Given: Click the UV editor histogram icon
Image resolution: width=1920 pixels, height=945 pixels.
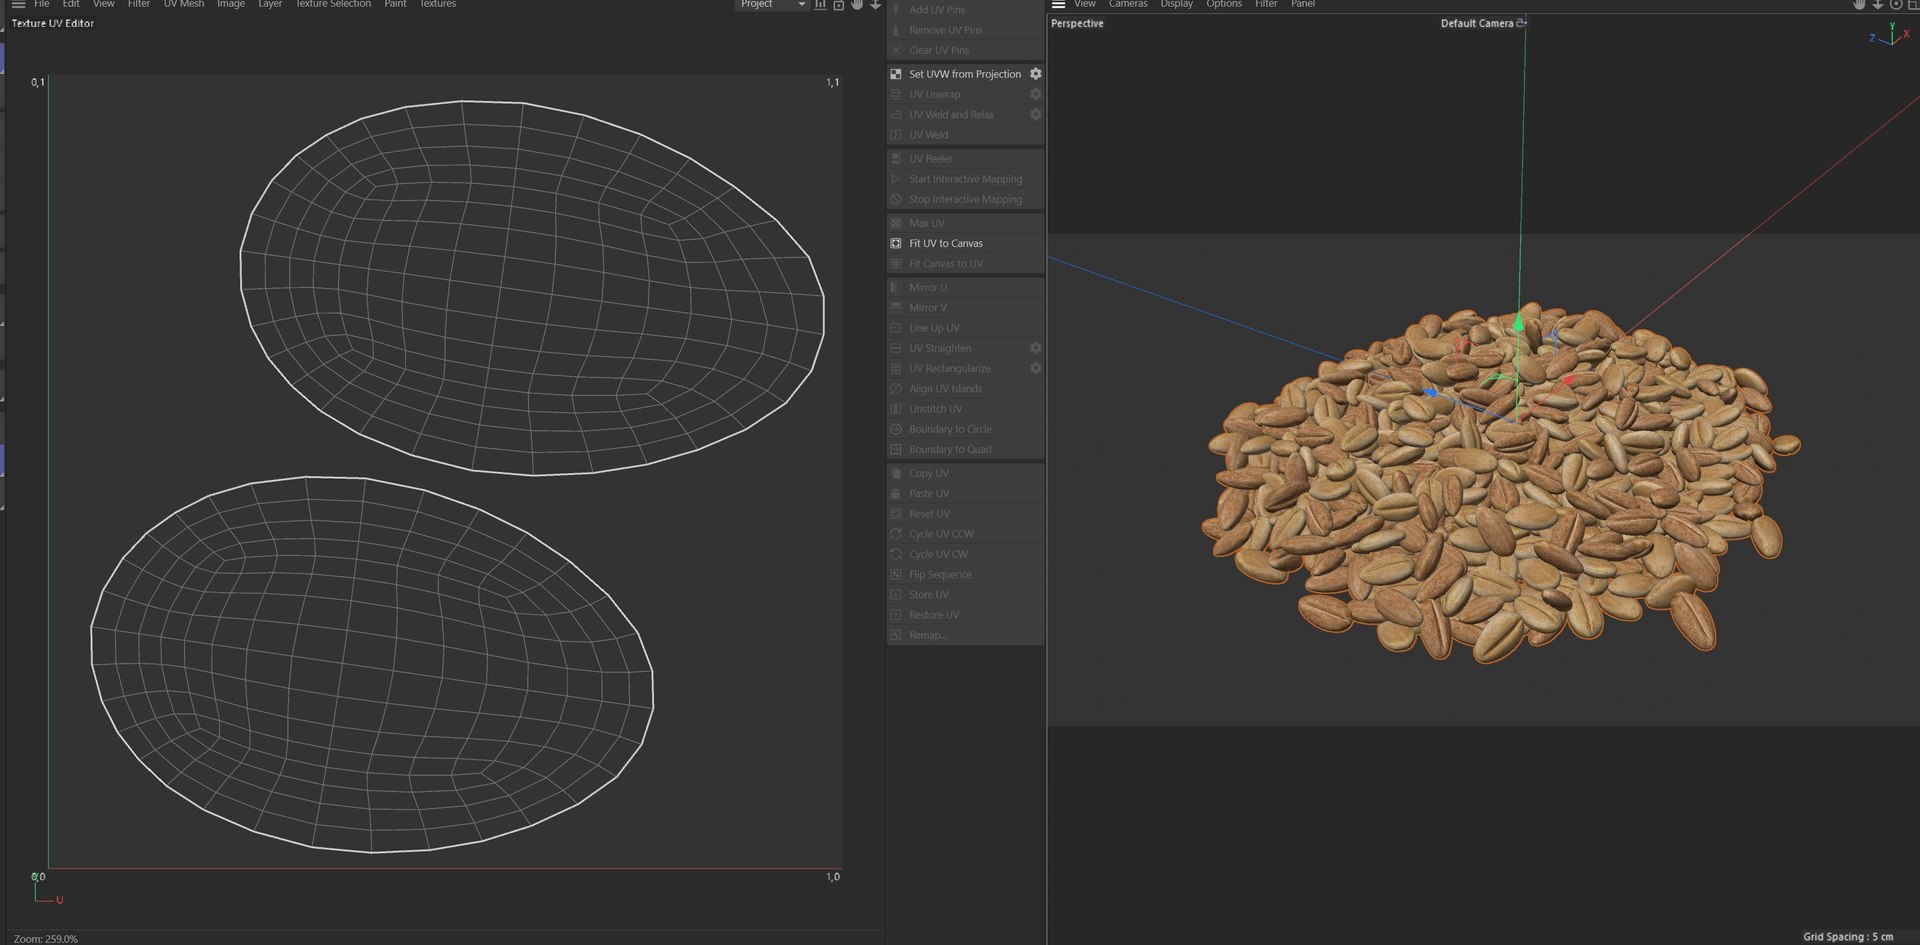Looking at the screenshot, I should [820, 5].
